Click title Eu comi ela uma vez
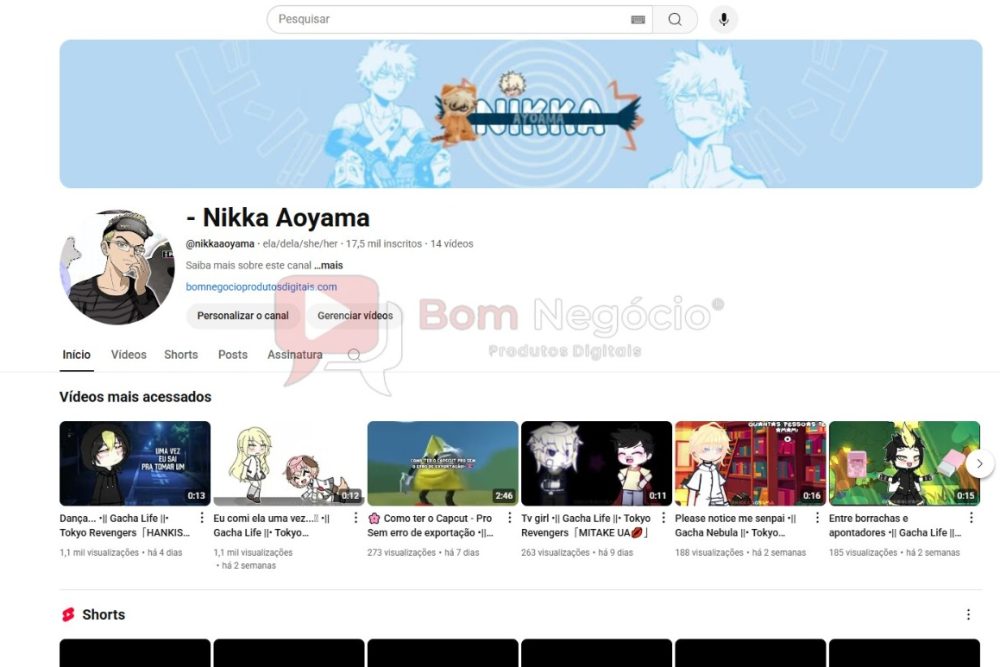Screen dimensions: 1000x667 point(272,525)
